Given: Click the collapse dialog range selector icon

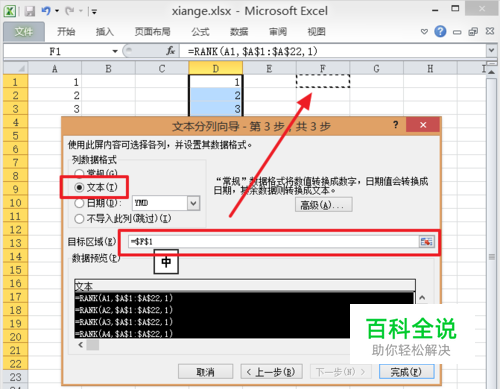Looking at the screenshot, I should click(x=426, y=242).
